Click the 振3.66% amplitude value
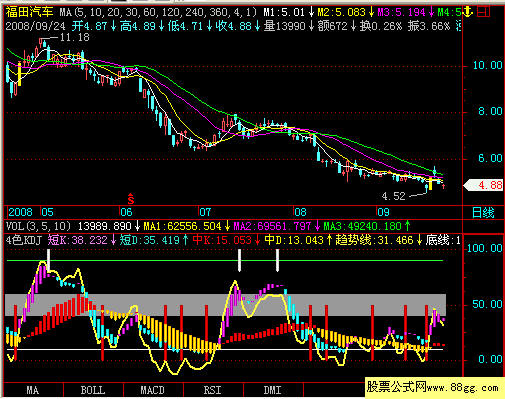505x399 pixels. pyautogui.click(x=429, y=26)
